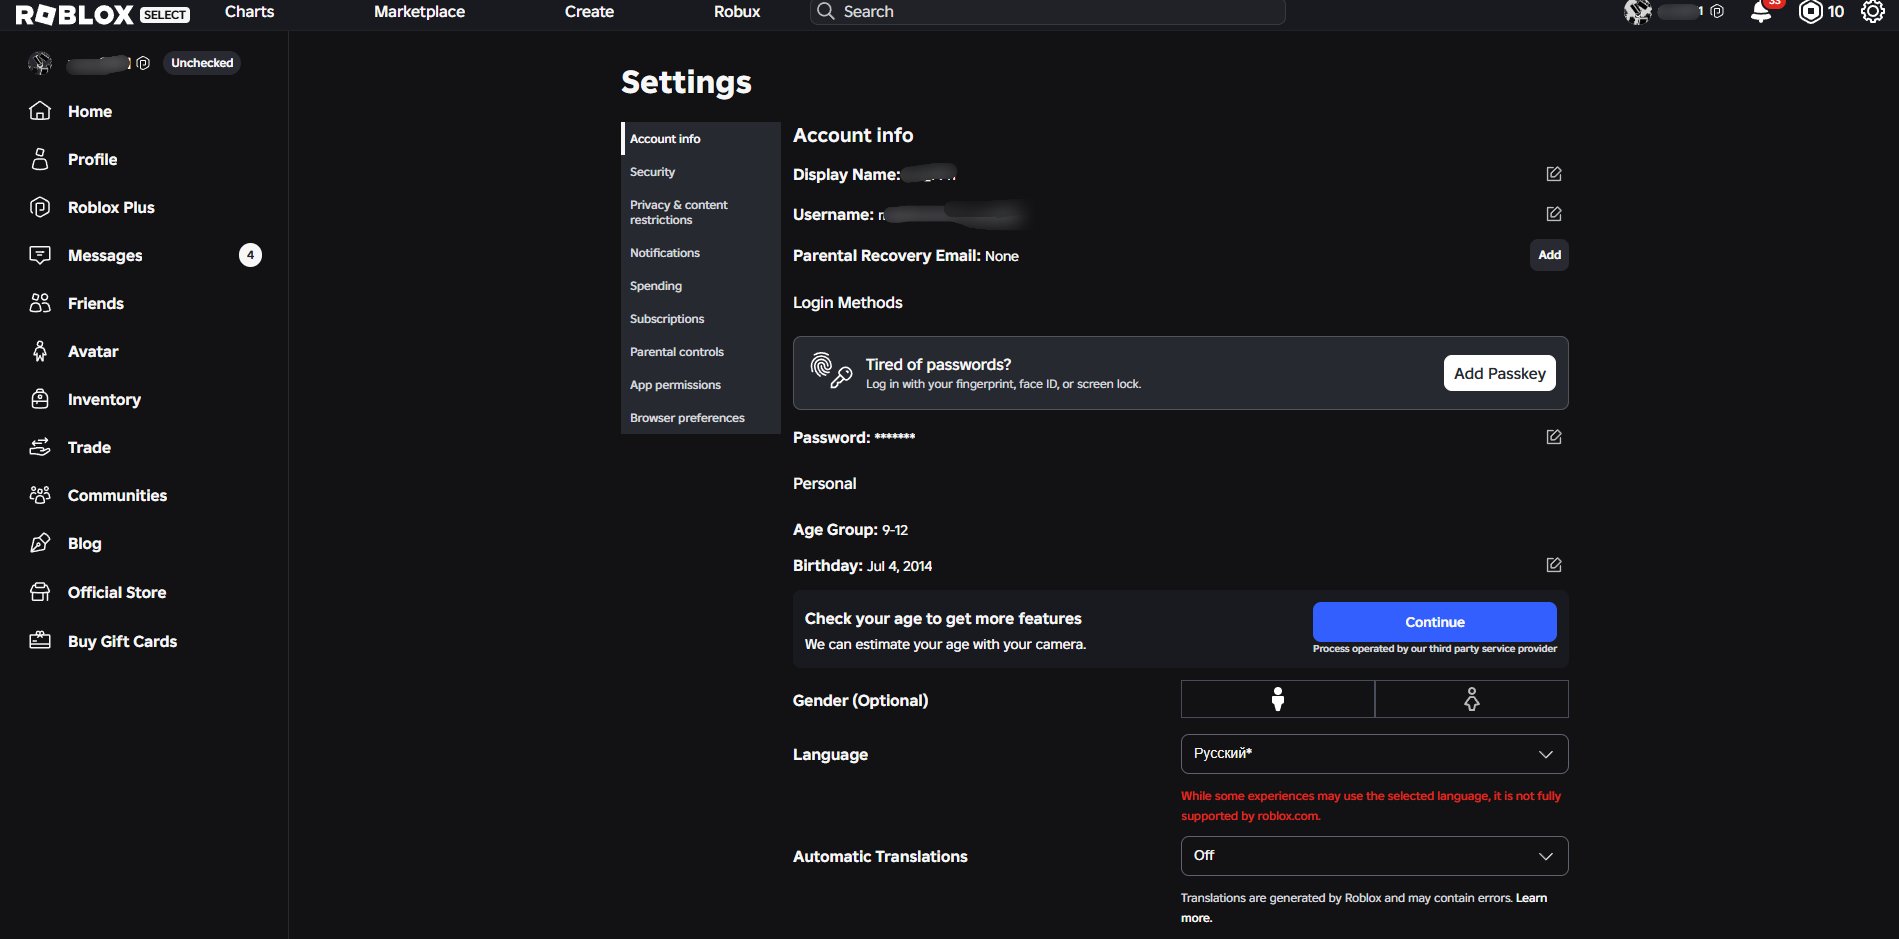
Task: Open Privacy & content restrictions tab
Action: (x=701, y=212)
